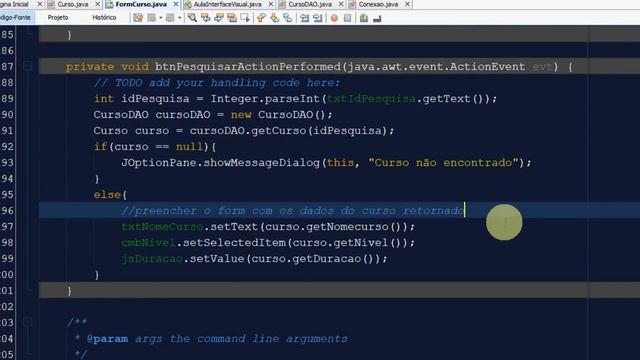The width and height of the screenshot is (640, 360).
Task: Click 'txtNomeCurso' on line 97
Action: 162,227
